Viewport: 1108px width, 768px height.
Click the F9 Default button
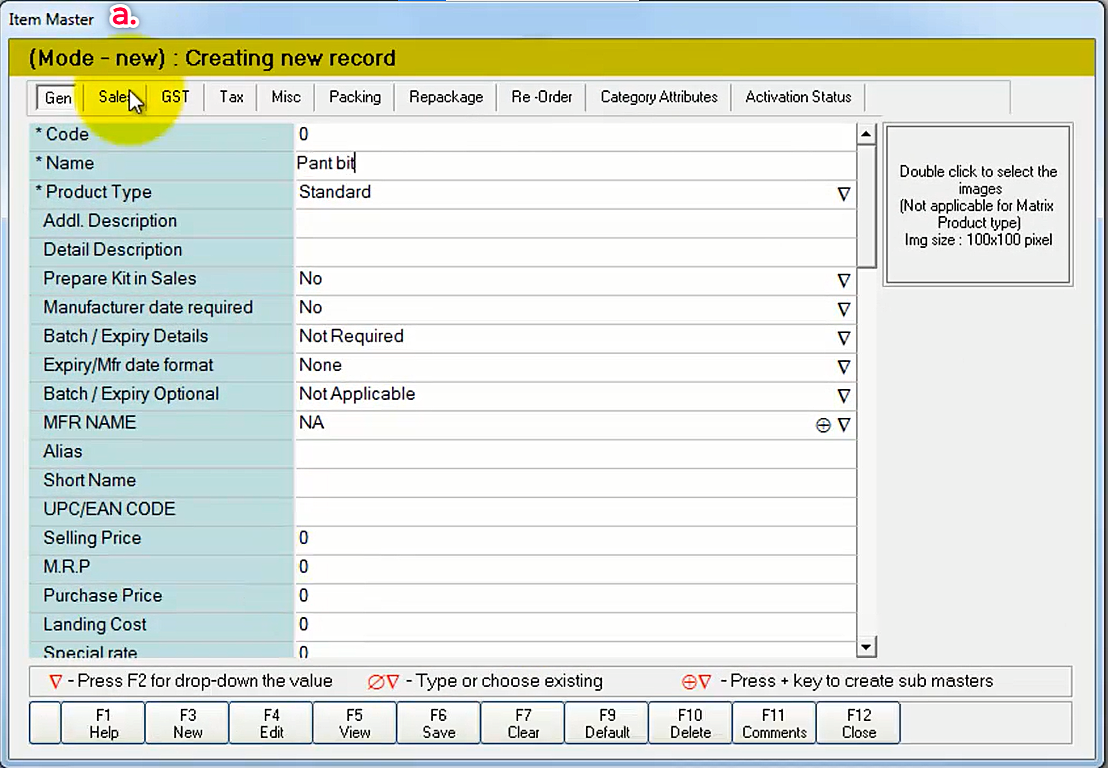[607, 723]
